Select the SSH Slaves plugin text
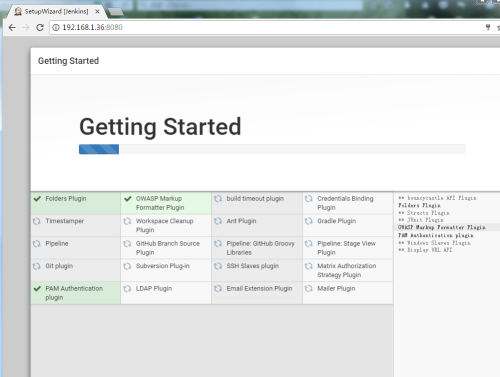This screenshot has width=500, height=377. coord(253,266)
